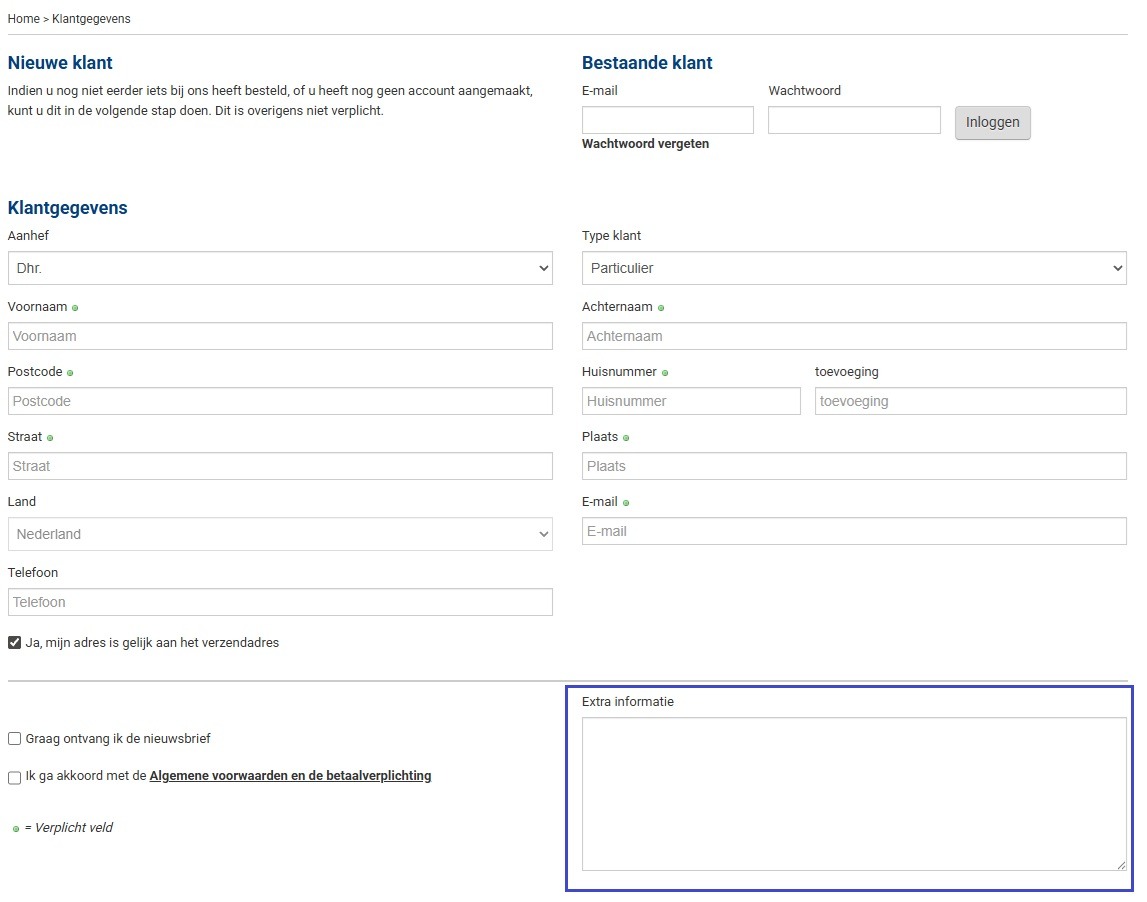The image size is (1147, 902).
Task: Grab the Extra informatie resize handle
Action: pos(1121,865)
